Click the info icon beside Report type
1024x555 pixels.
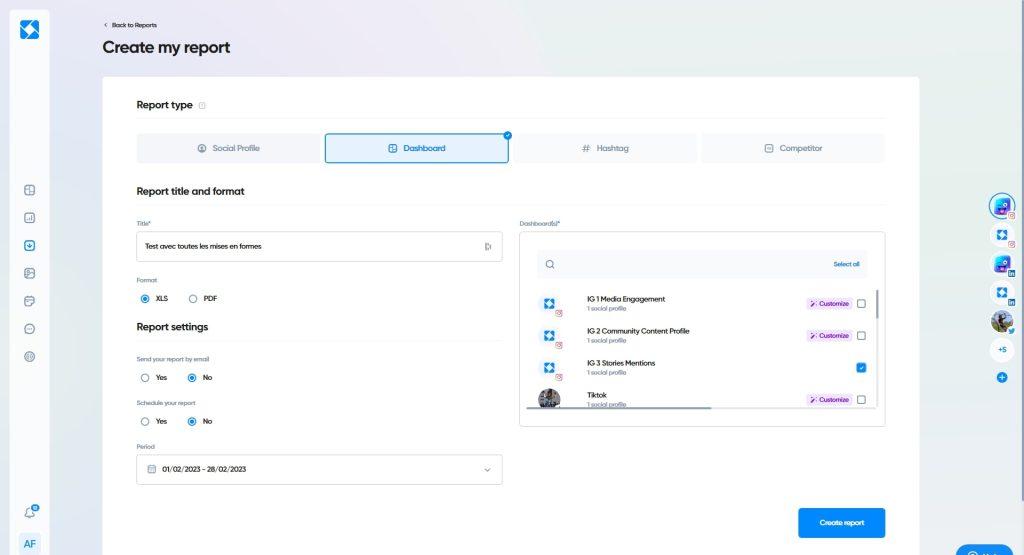click(202, 105)
